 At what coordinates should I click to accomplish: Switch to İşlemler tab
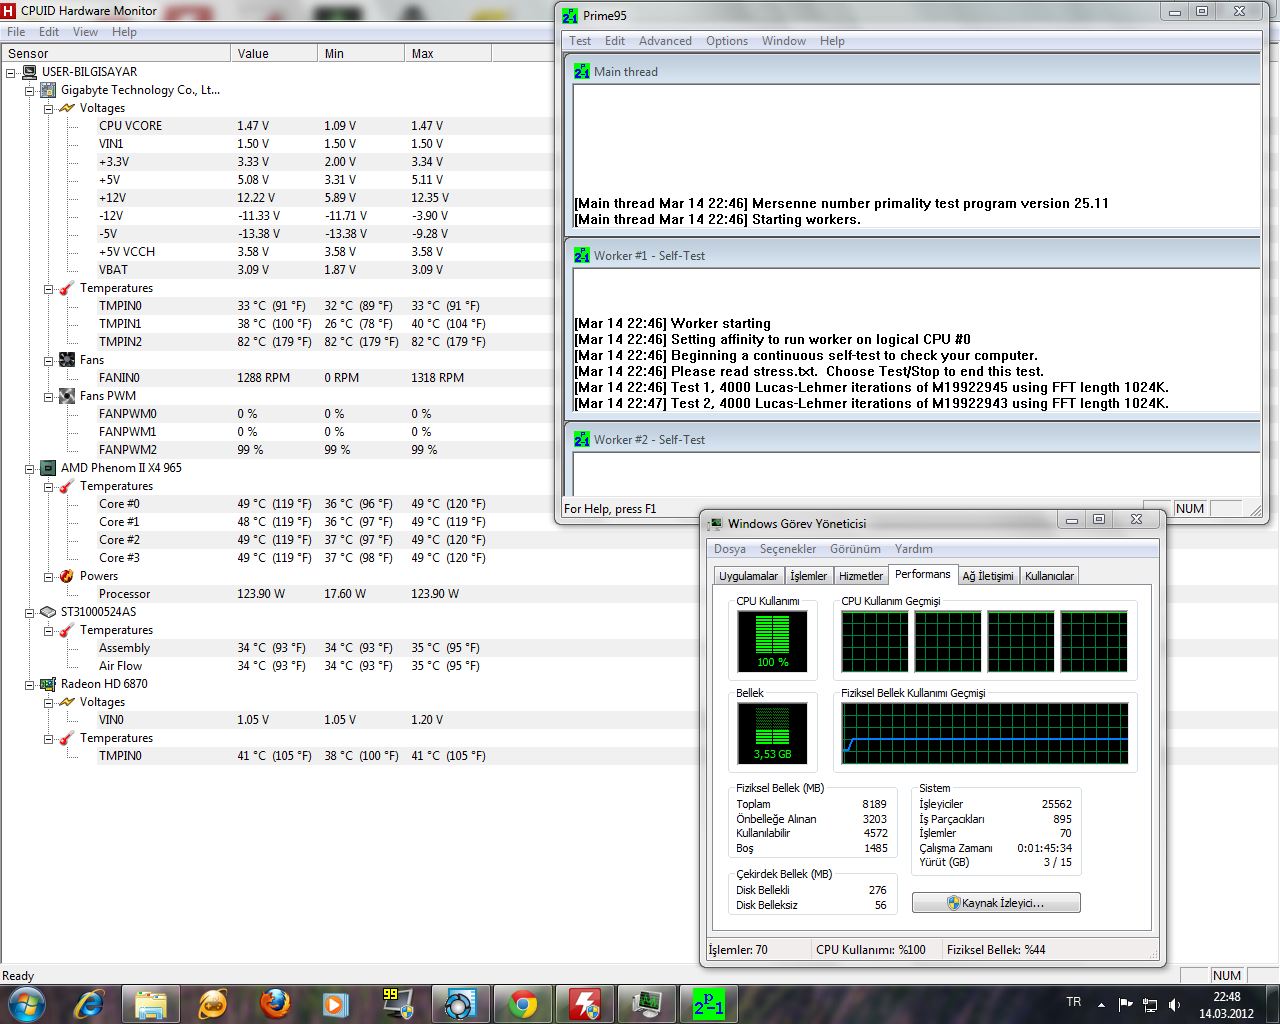(x=808, y=576)
